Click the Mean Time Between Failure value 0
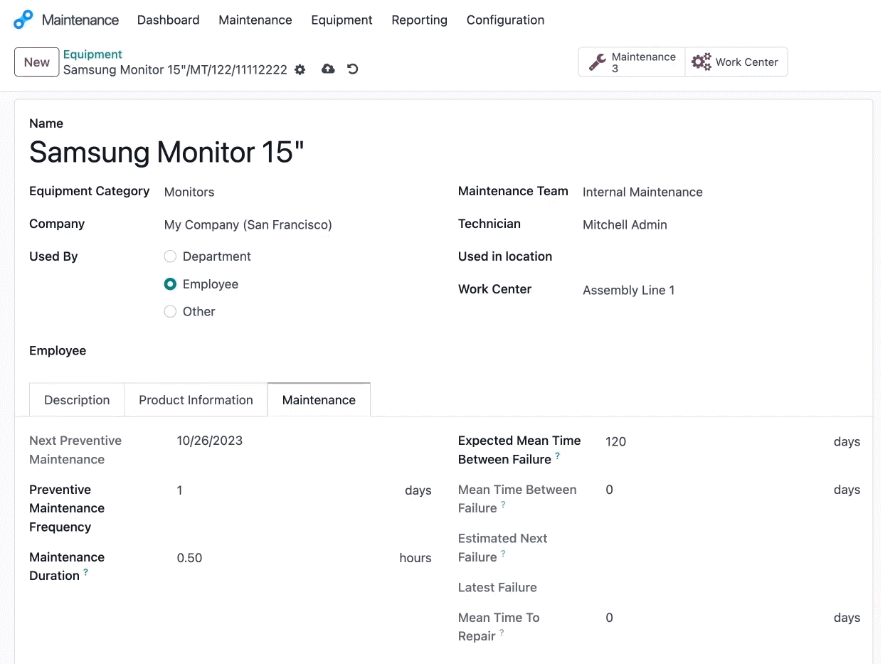The image size is (881, 664). 609,490
